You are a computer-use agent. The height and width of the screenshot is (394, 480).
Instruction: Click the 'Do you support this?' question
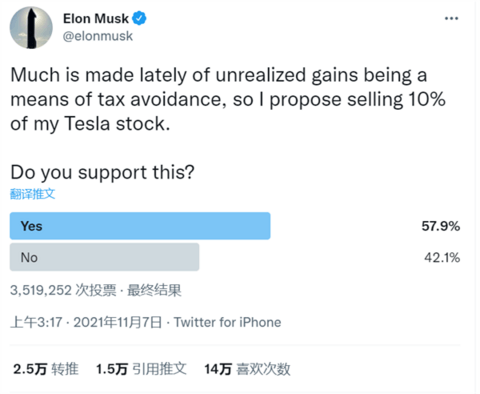pyautogui.click(x=102, y=172)
